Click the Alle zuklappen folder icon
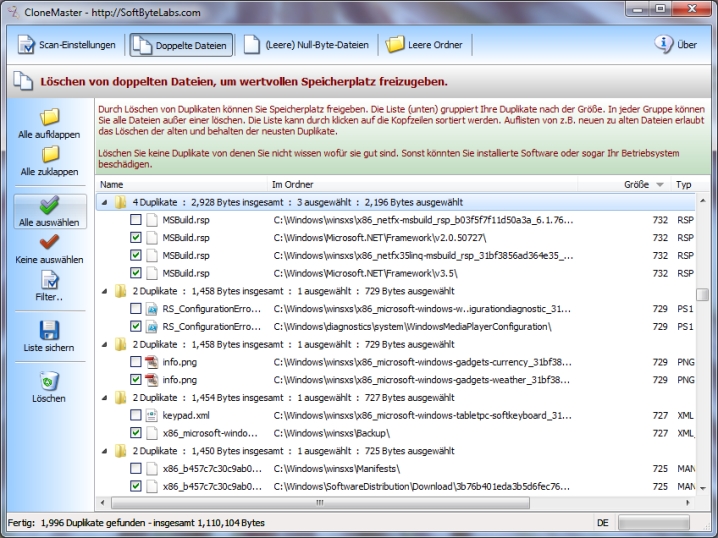The height and width of the screenshot is (538, 718). coord(48,155)
